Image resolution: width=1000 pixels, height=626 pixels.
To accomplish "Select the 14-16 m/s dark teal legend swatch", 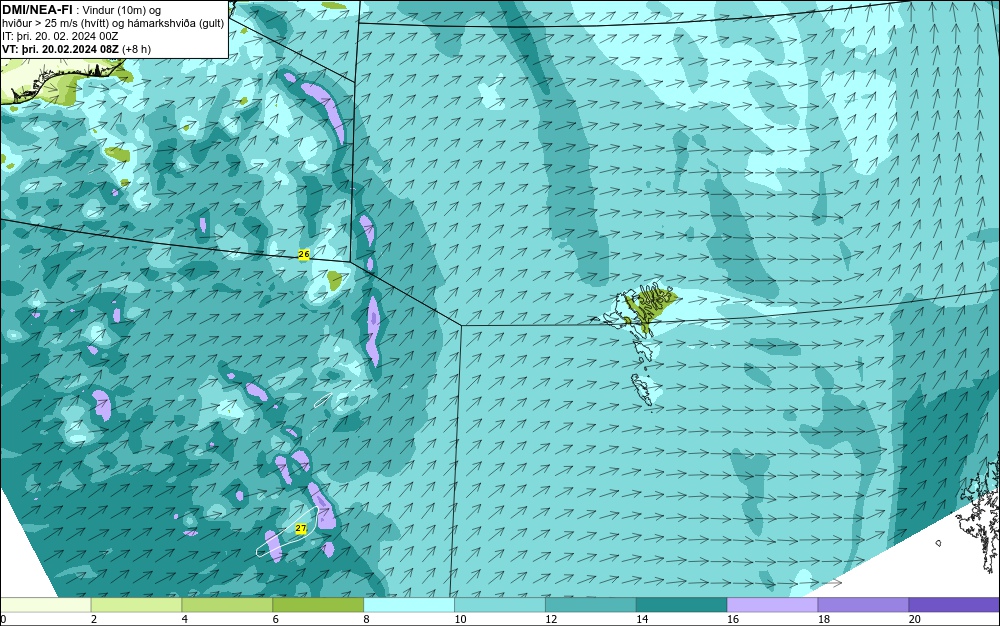I will 682,604.
